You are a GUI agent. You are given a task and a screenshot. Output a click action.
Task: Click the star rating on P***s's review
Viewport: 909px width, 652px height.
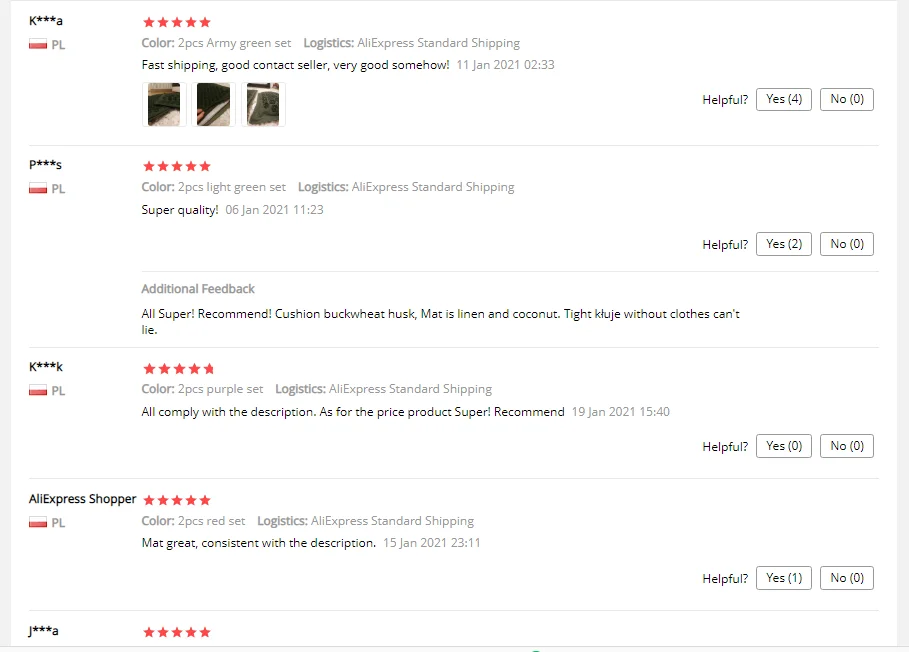[x=177, y=166]
